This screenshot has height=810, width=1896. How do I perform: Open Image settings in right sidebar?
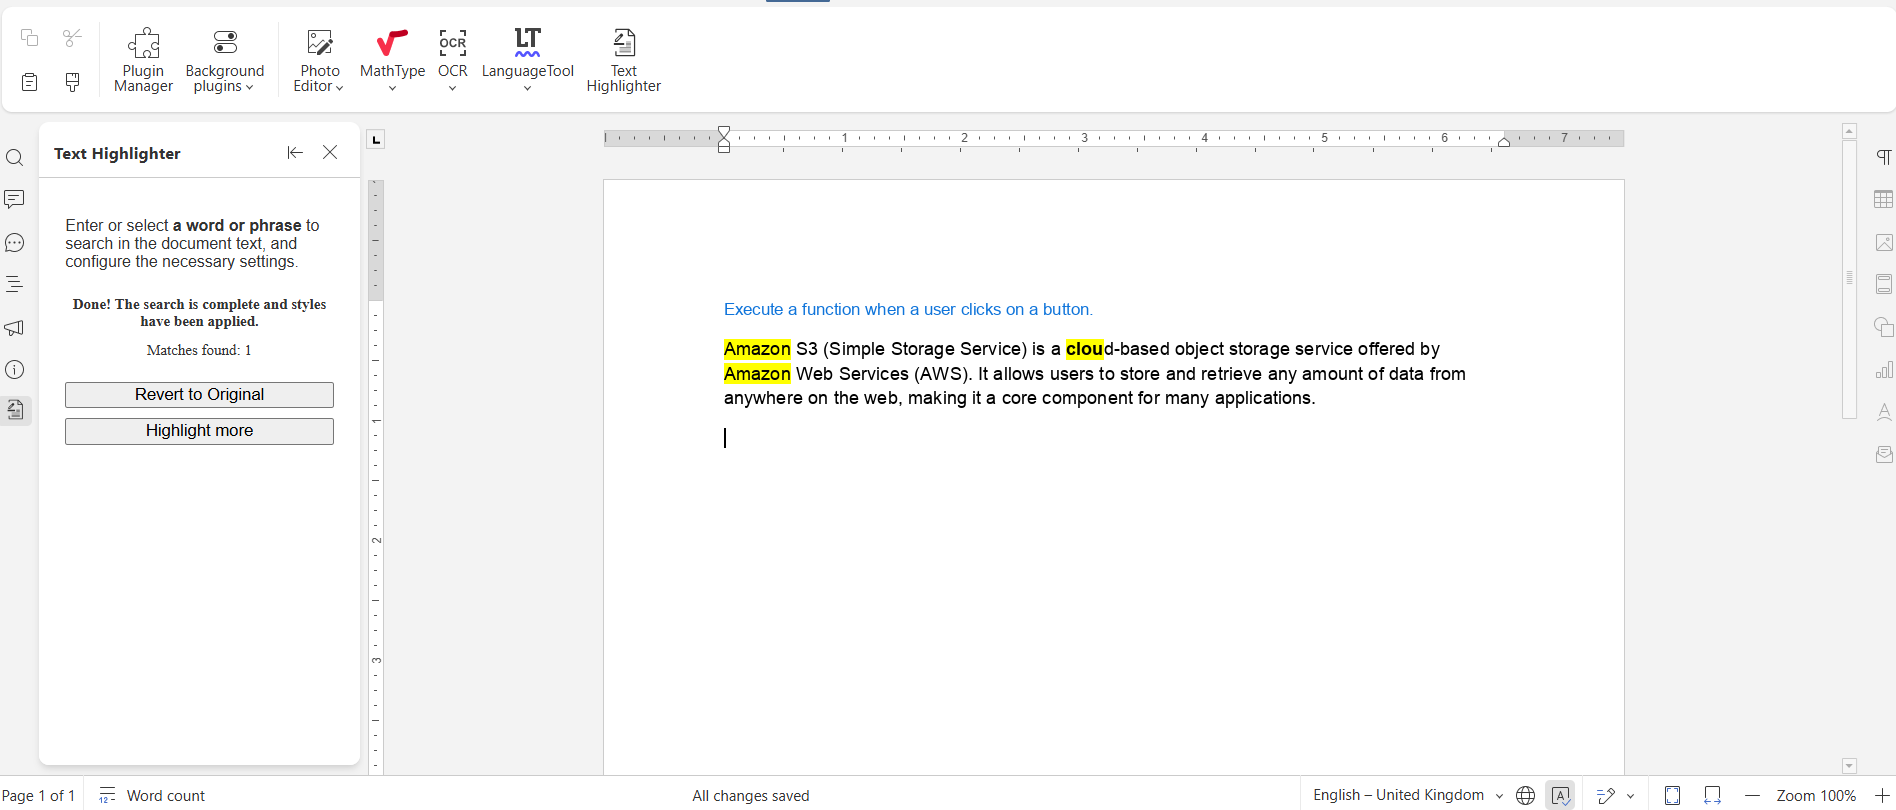[1884, 242]
